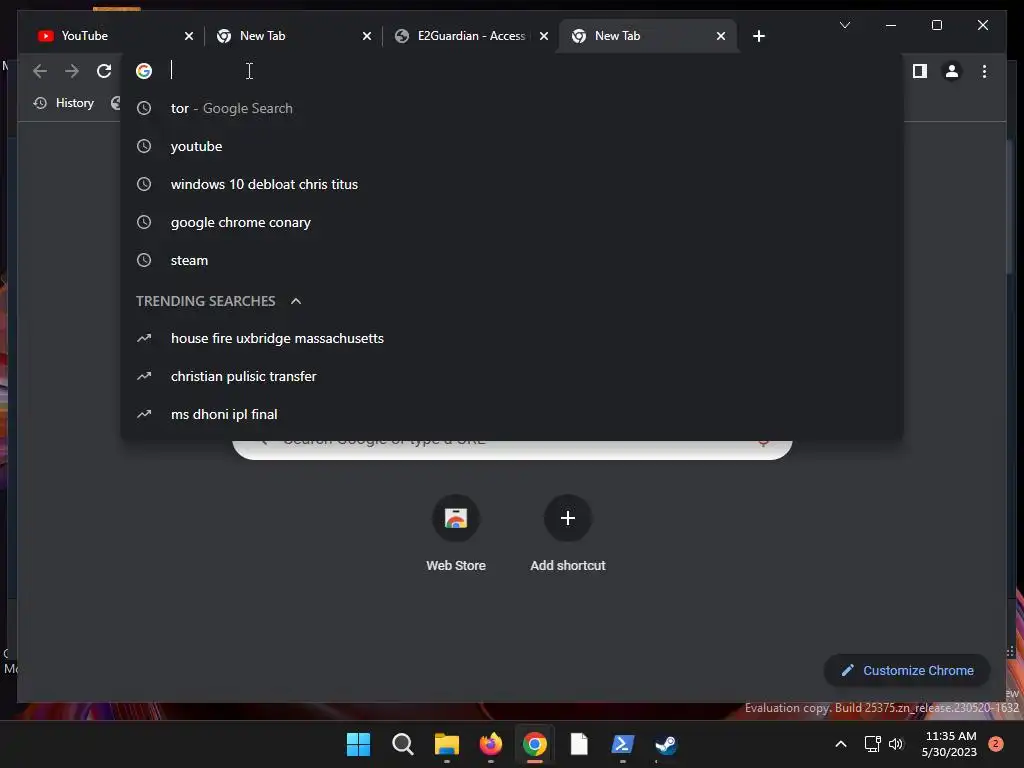Viewport: 1024px width, 768px height.
Task: Open the blank document taskbar app
Action: pyautogui.click(x=579, y=744)
